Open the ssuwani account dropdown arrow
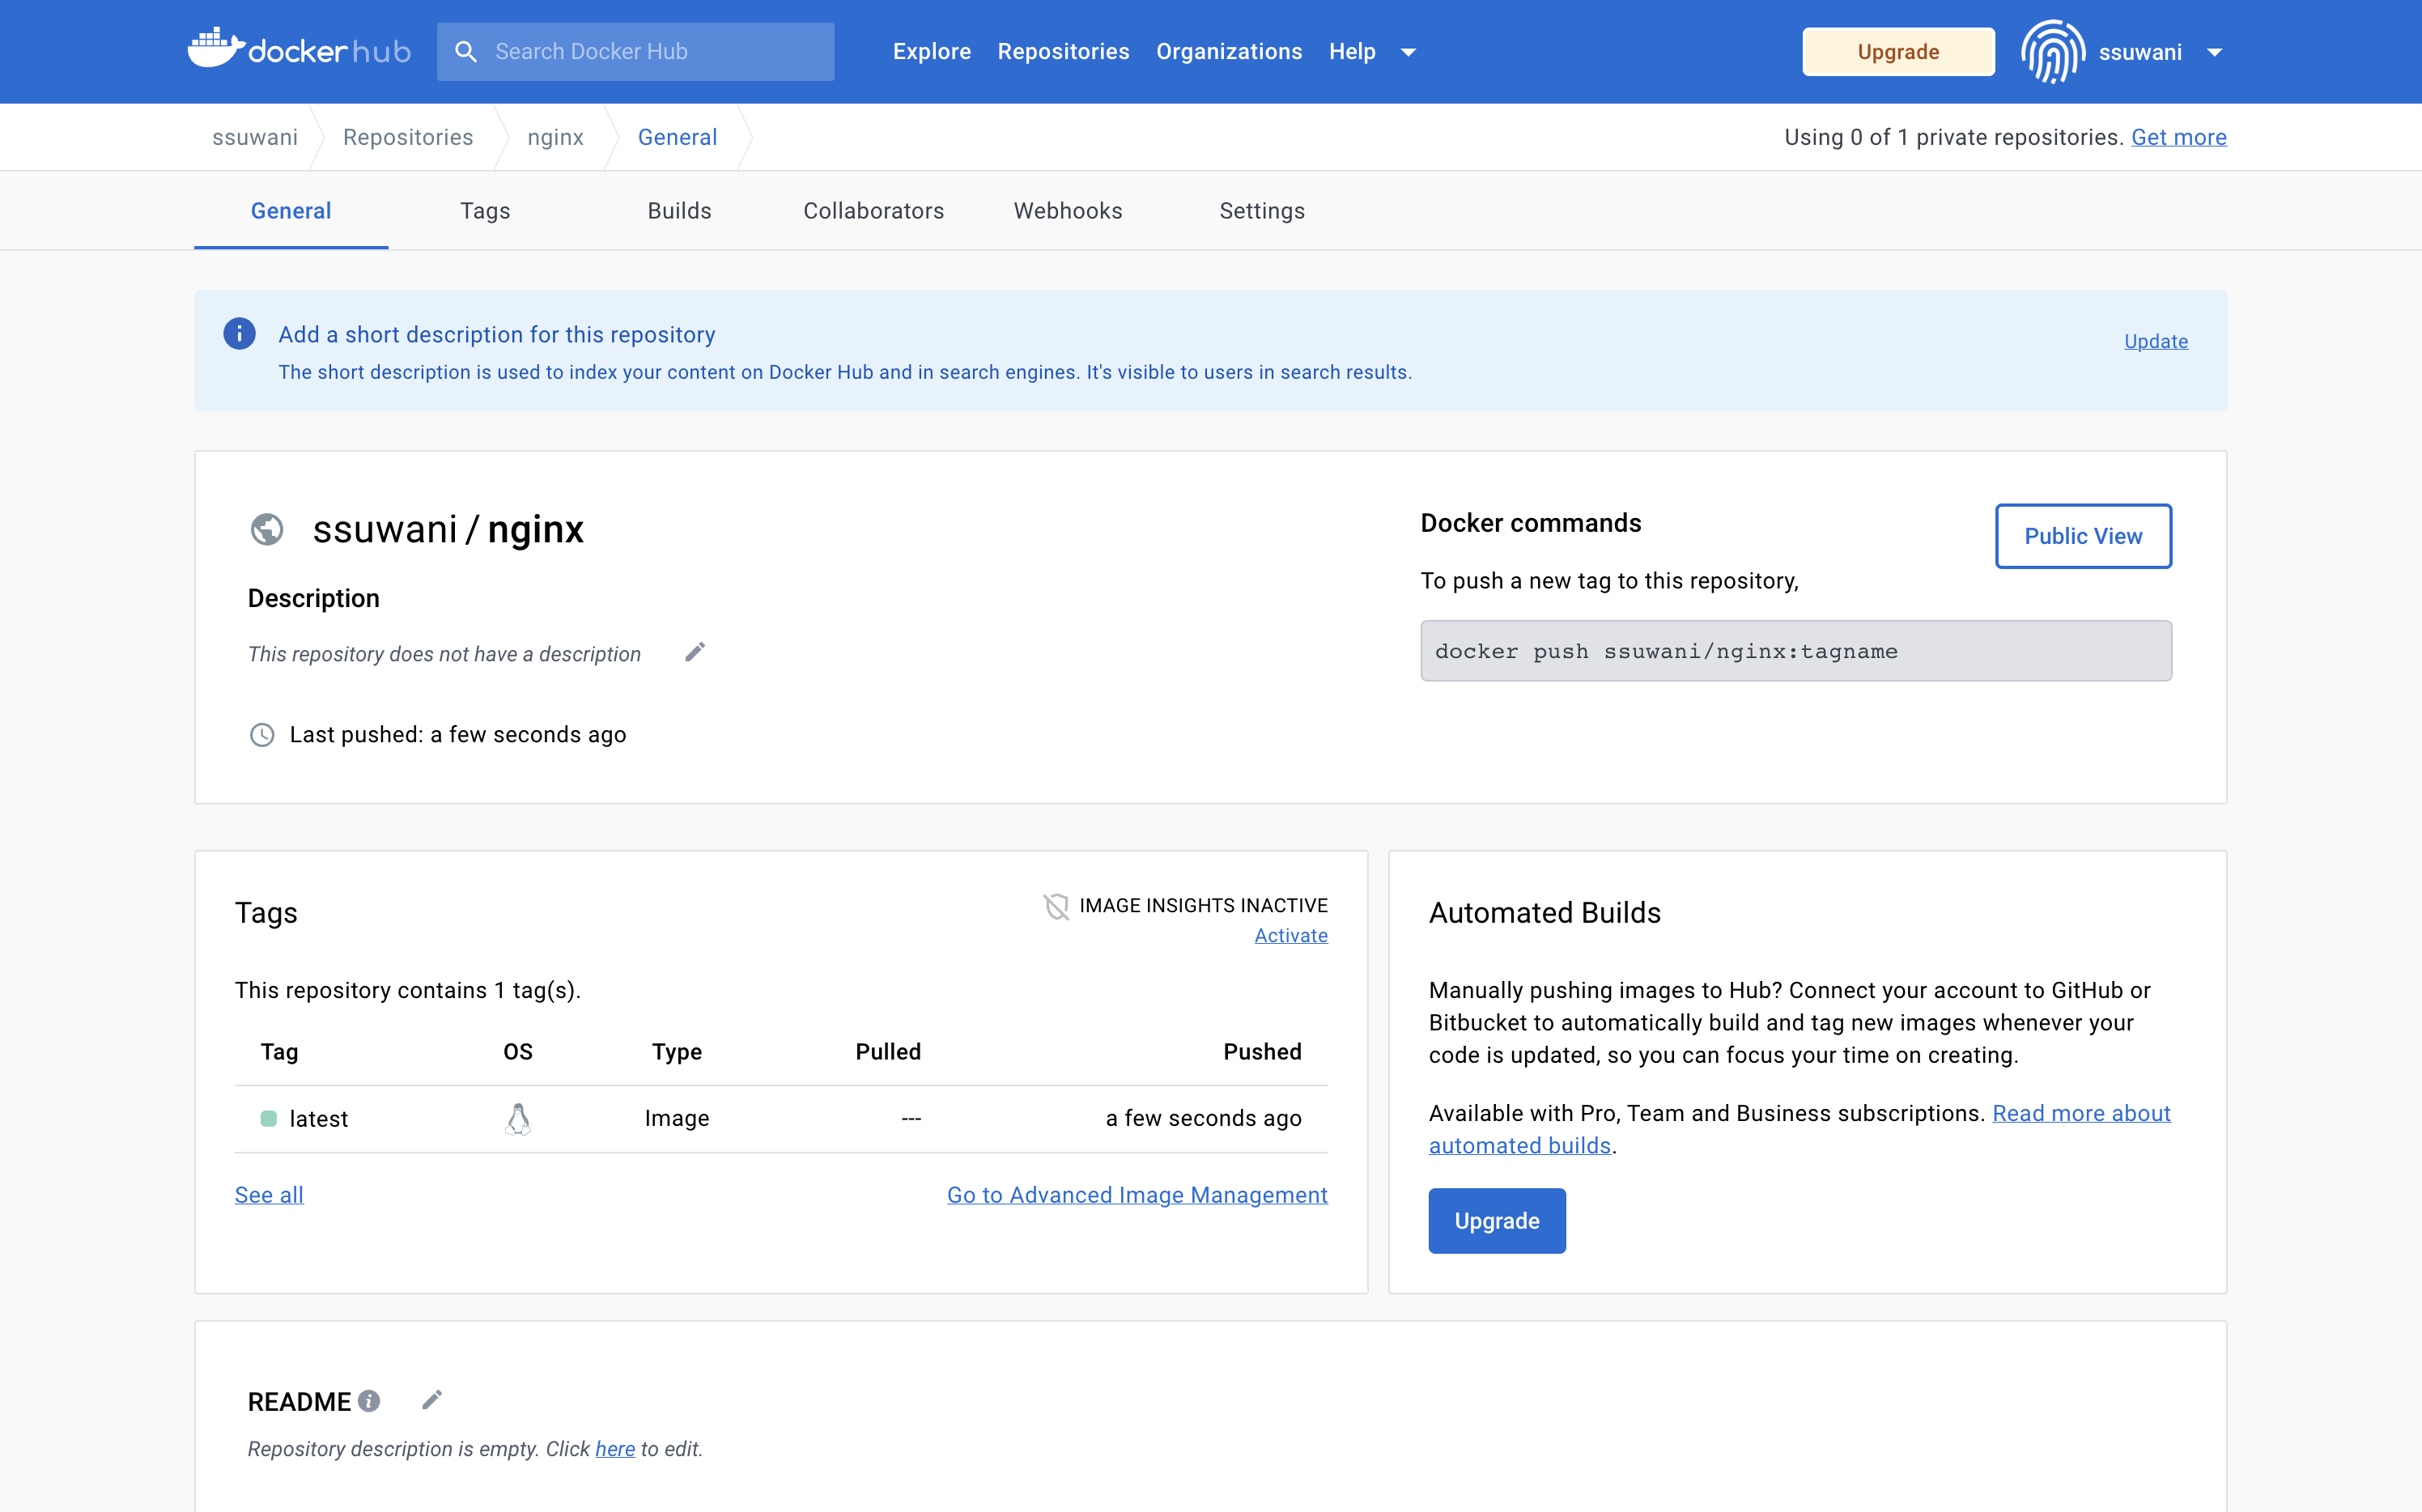 2214,52
